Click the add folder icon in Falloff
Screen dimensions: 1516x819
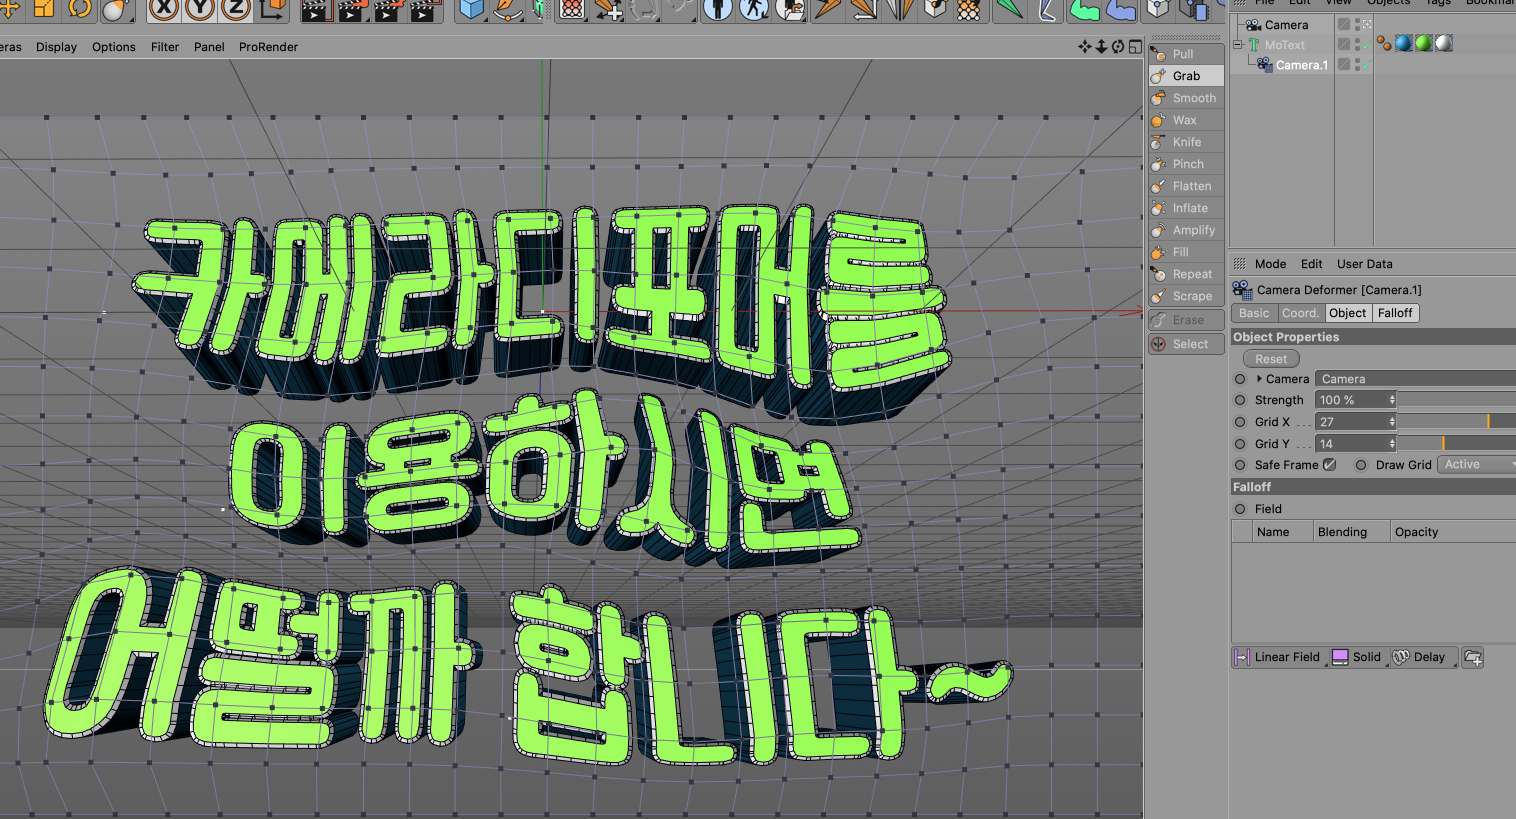pos(1472,657)
